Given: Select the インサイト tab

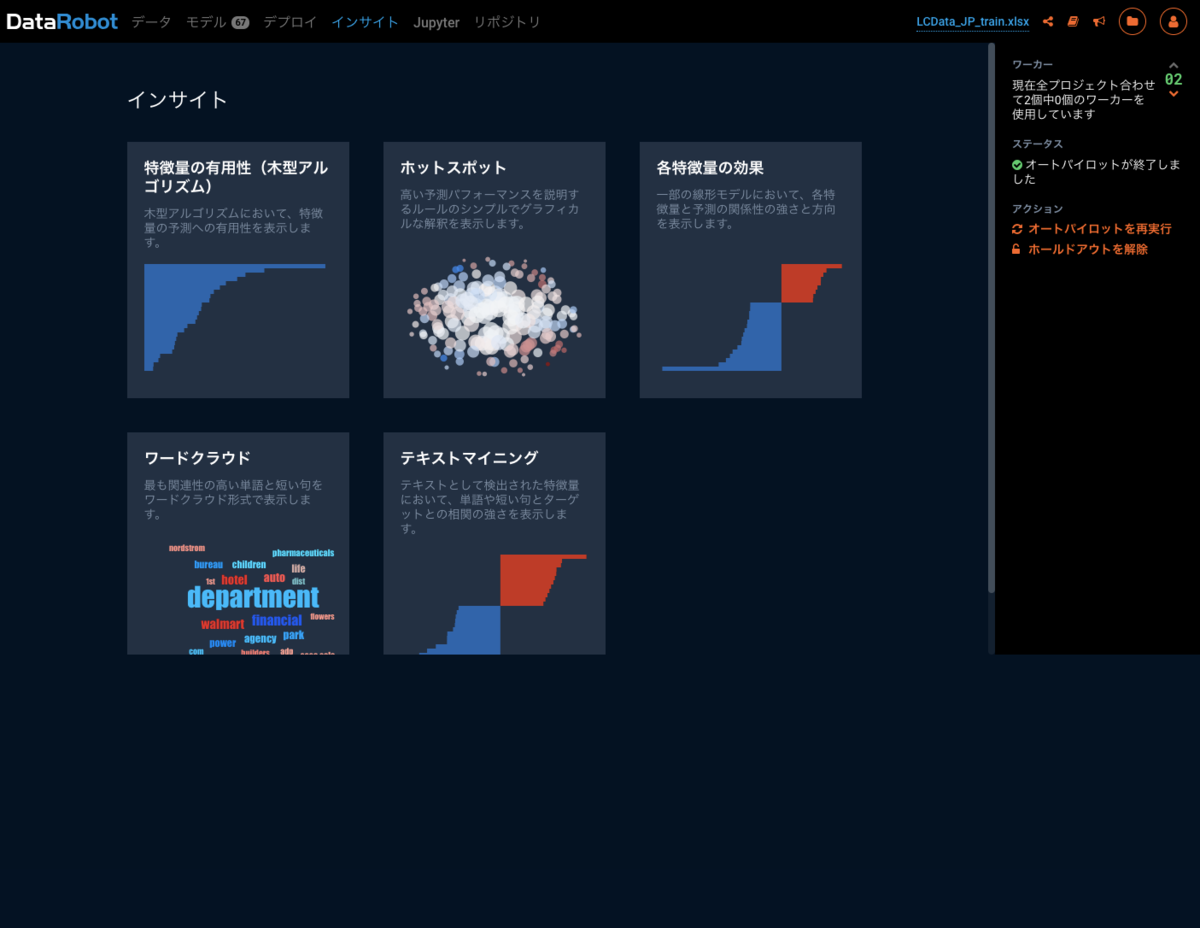Looking at the screenshot, I should [x=365, y=22].
